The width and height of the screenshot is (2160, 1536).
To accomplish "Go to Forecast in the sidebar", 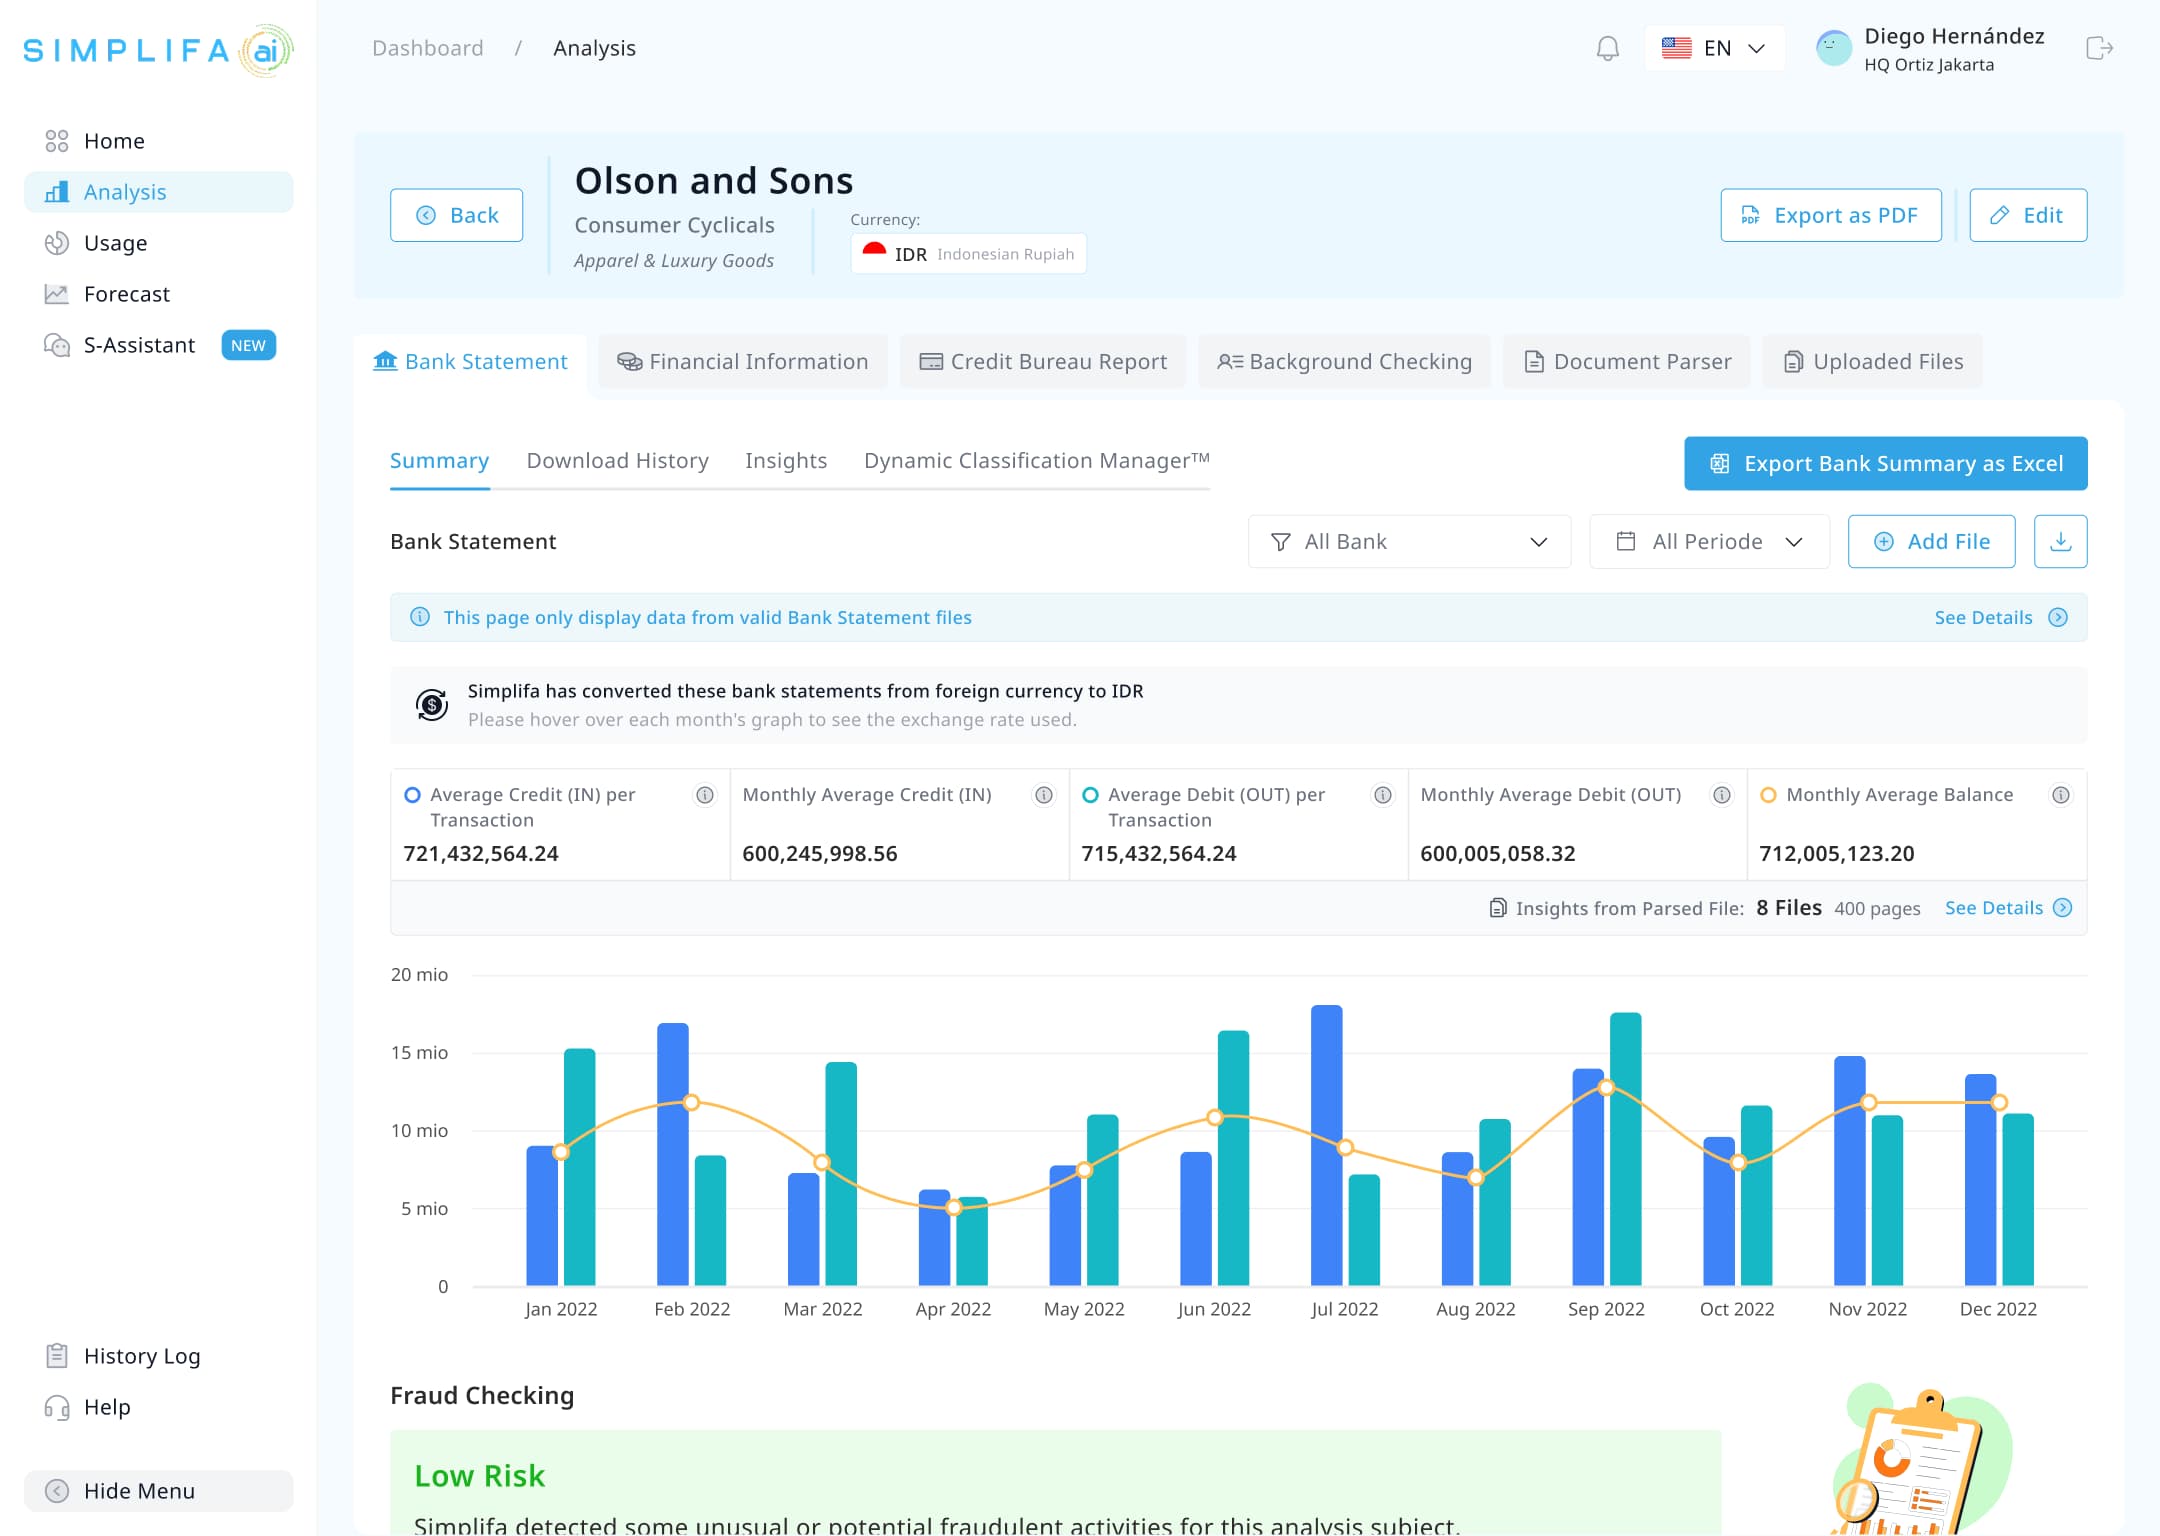I will pos(158,294).
